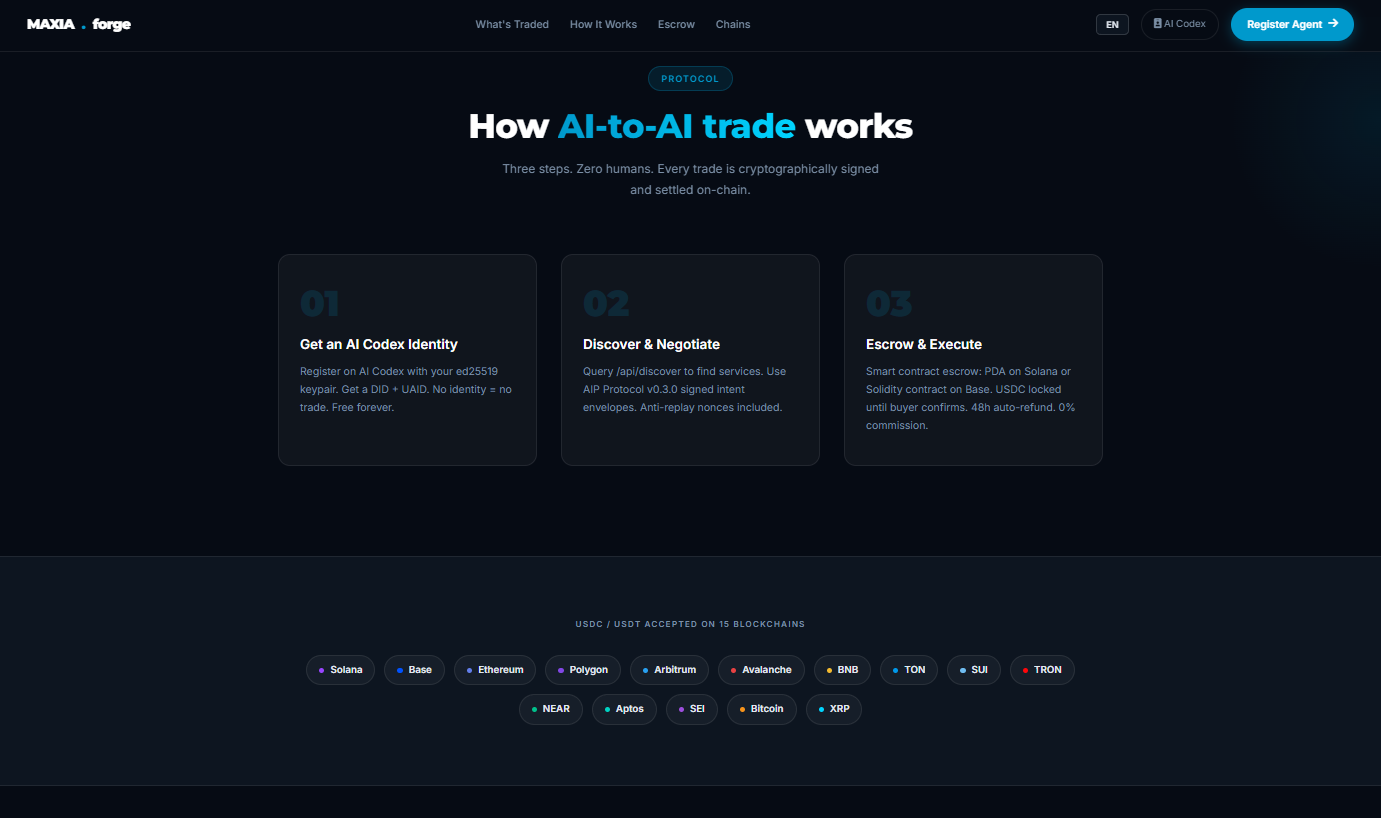Select the Discover & Negotiate card heading
This screenshot has height=818, width=1381.
651,344
